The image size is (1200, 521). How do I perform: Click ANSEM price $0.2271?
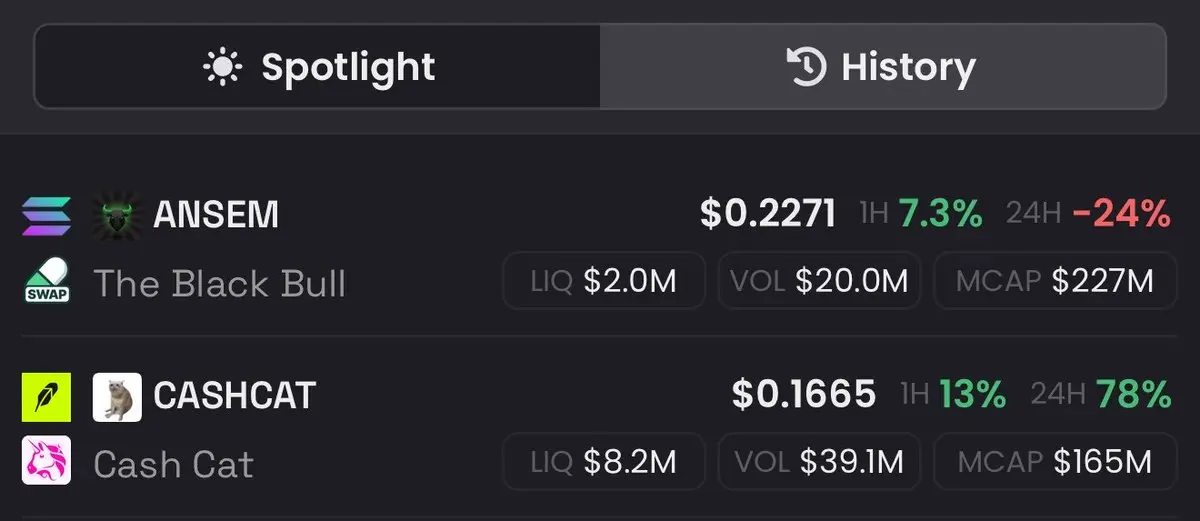[768, 214]
